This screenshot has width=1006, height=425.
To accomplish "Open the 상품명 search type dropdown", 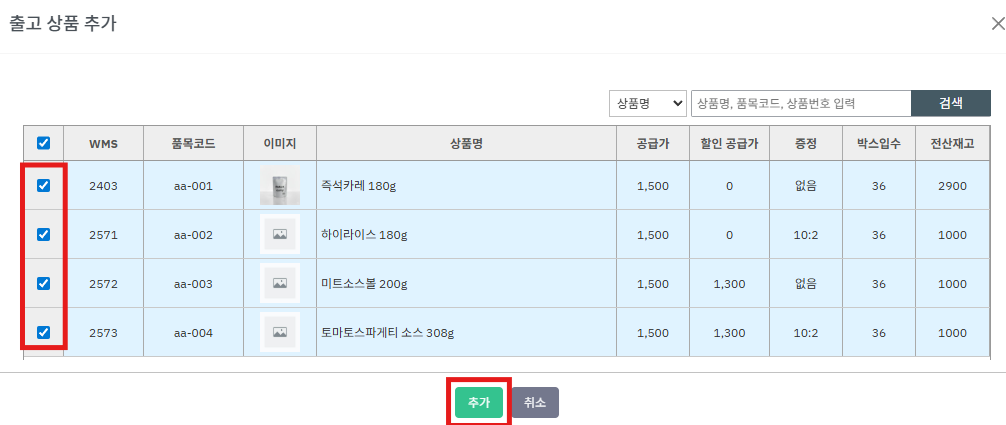I will [x=647, y=103].
